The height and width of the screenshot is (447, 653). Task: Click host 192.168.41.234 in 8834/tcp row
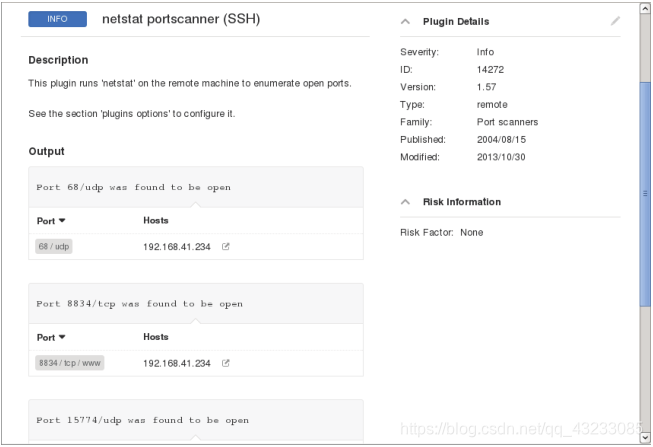177,363
